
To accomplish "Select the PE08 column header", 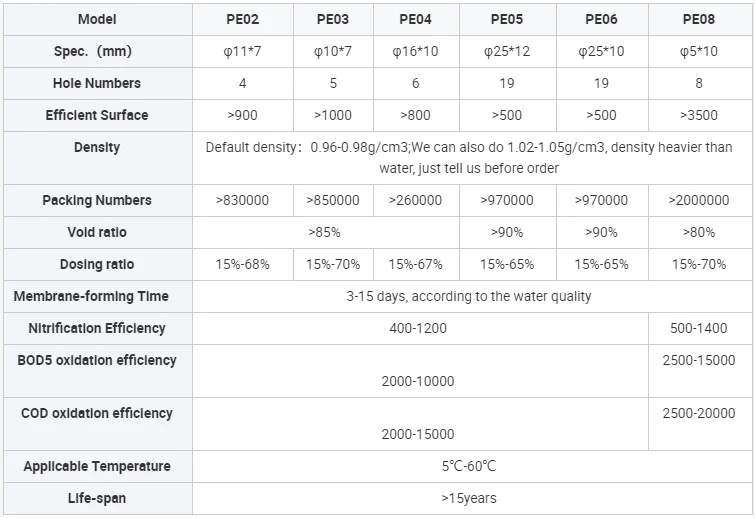I will 699,19.
